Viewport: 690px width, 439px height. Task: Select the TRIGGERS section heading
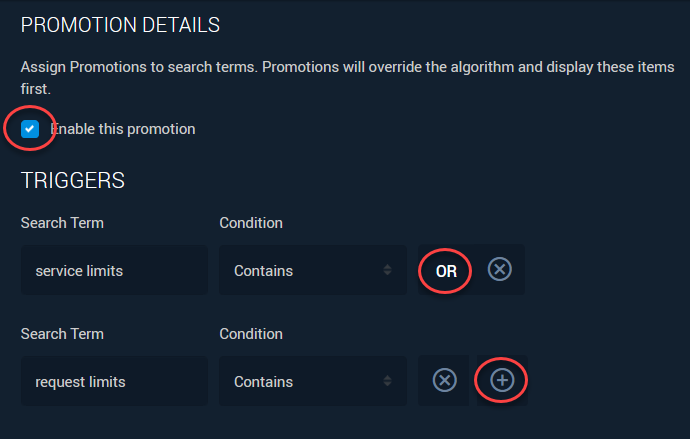73,180
